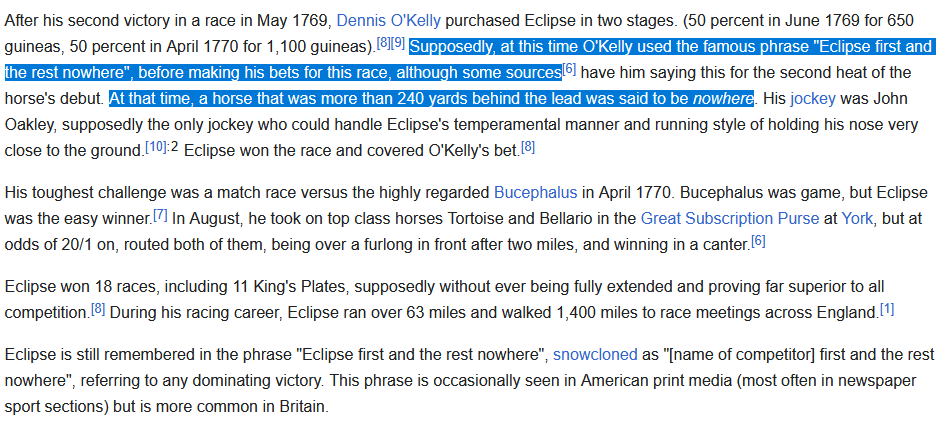This screenshot has height=429, width=940.
Task: Follow the Bucephalus link
Action: pyautogui.click(x=535, y=193)
